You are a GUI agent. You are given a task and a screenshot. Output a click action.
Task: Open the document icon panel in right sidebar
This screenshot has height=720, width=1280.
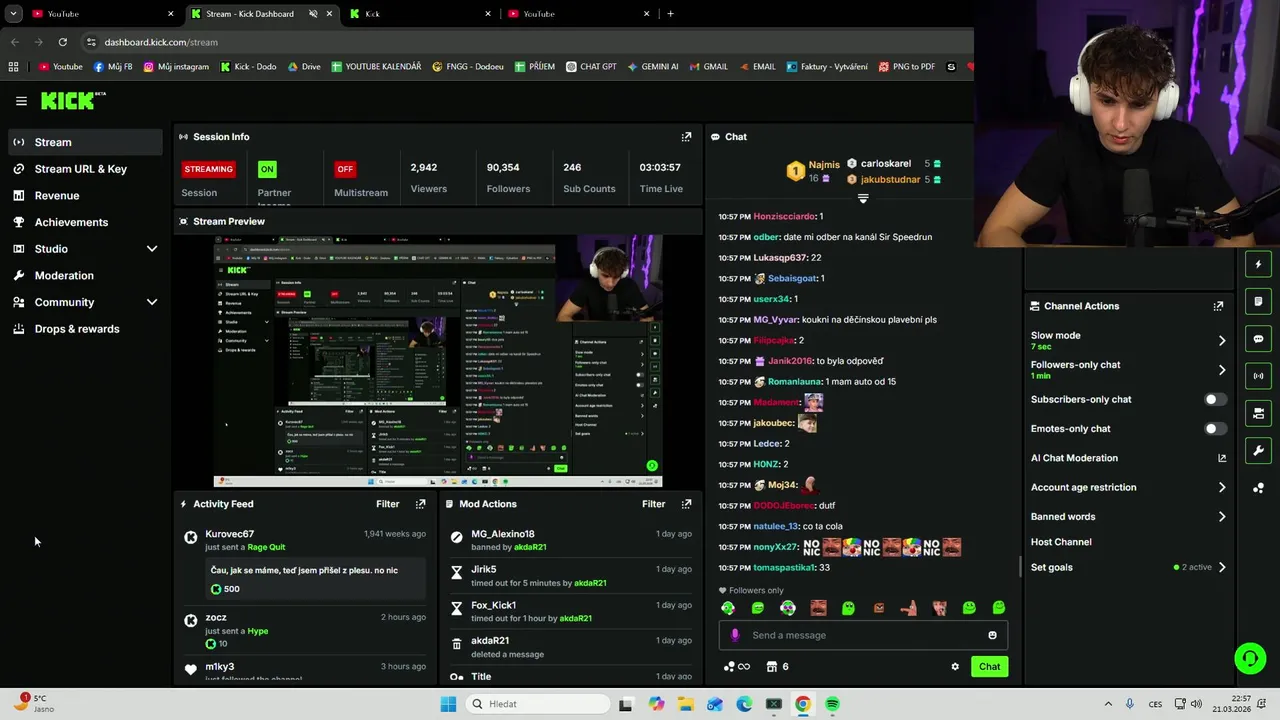click(1258, 301)
